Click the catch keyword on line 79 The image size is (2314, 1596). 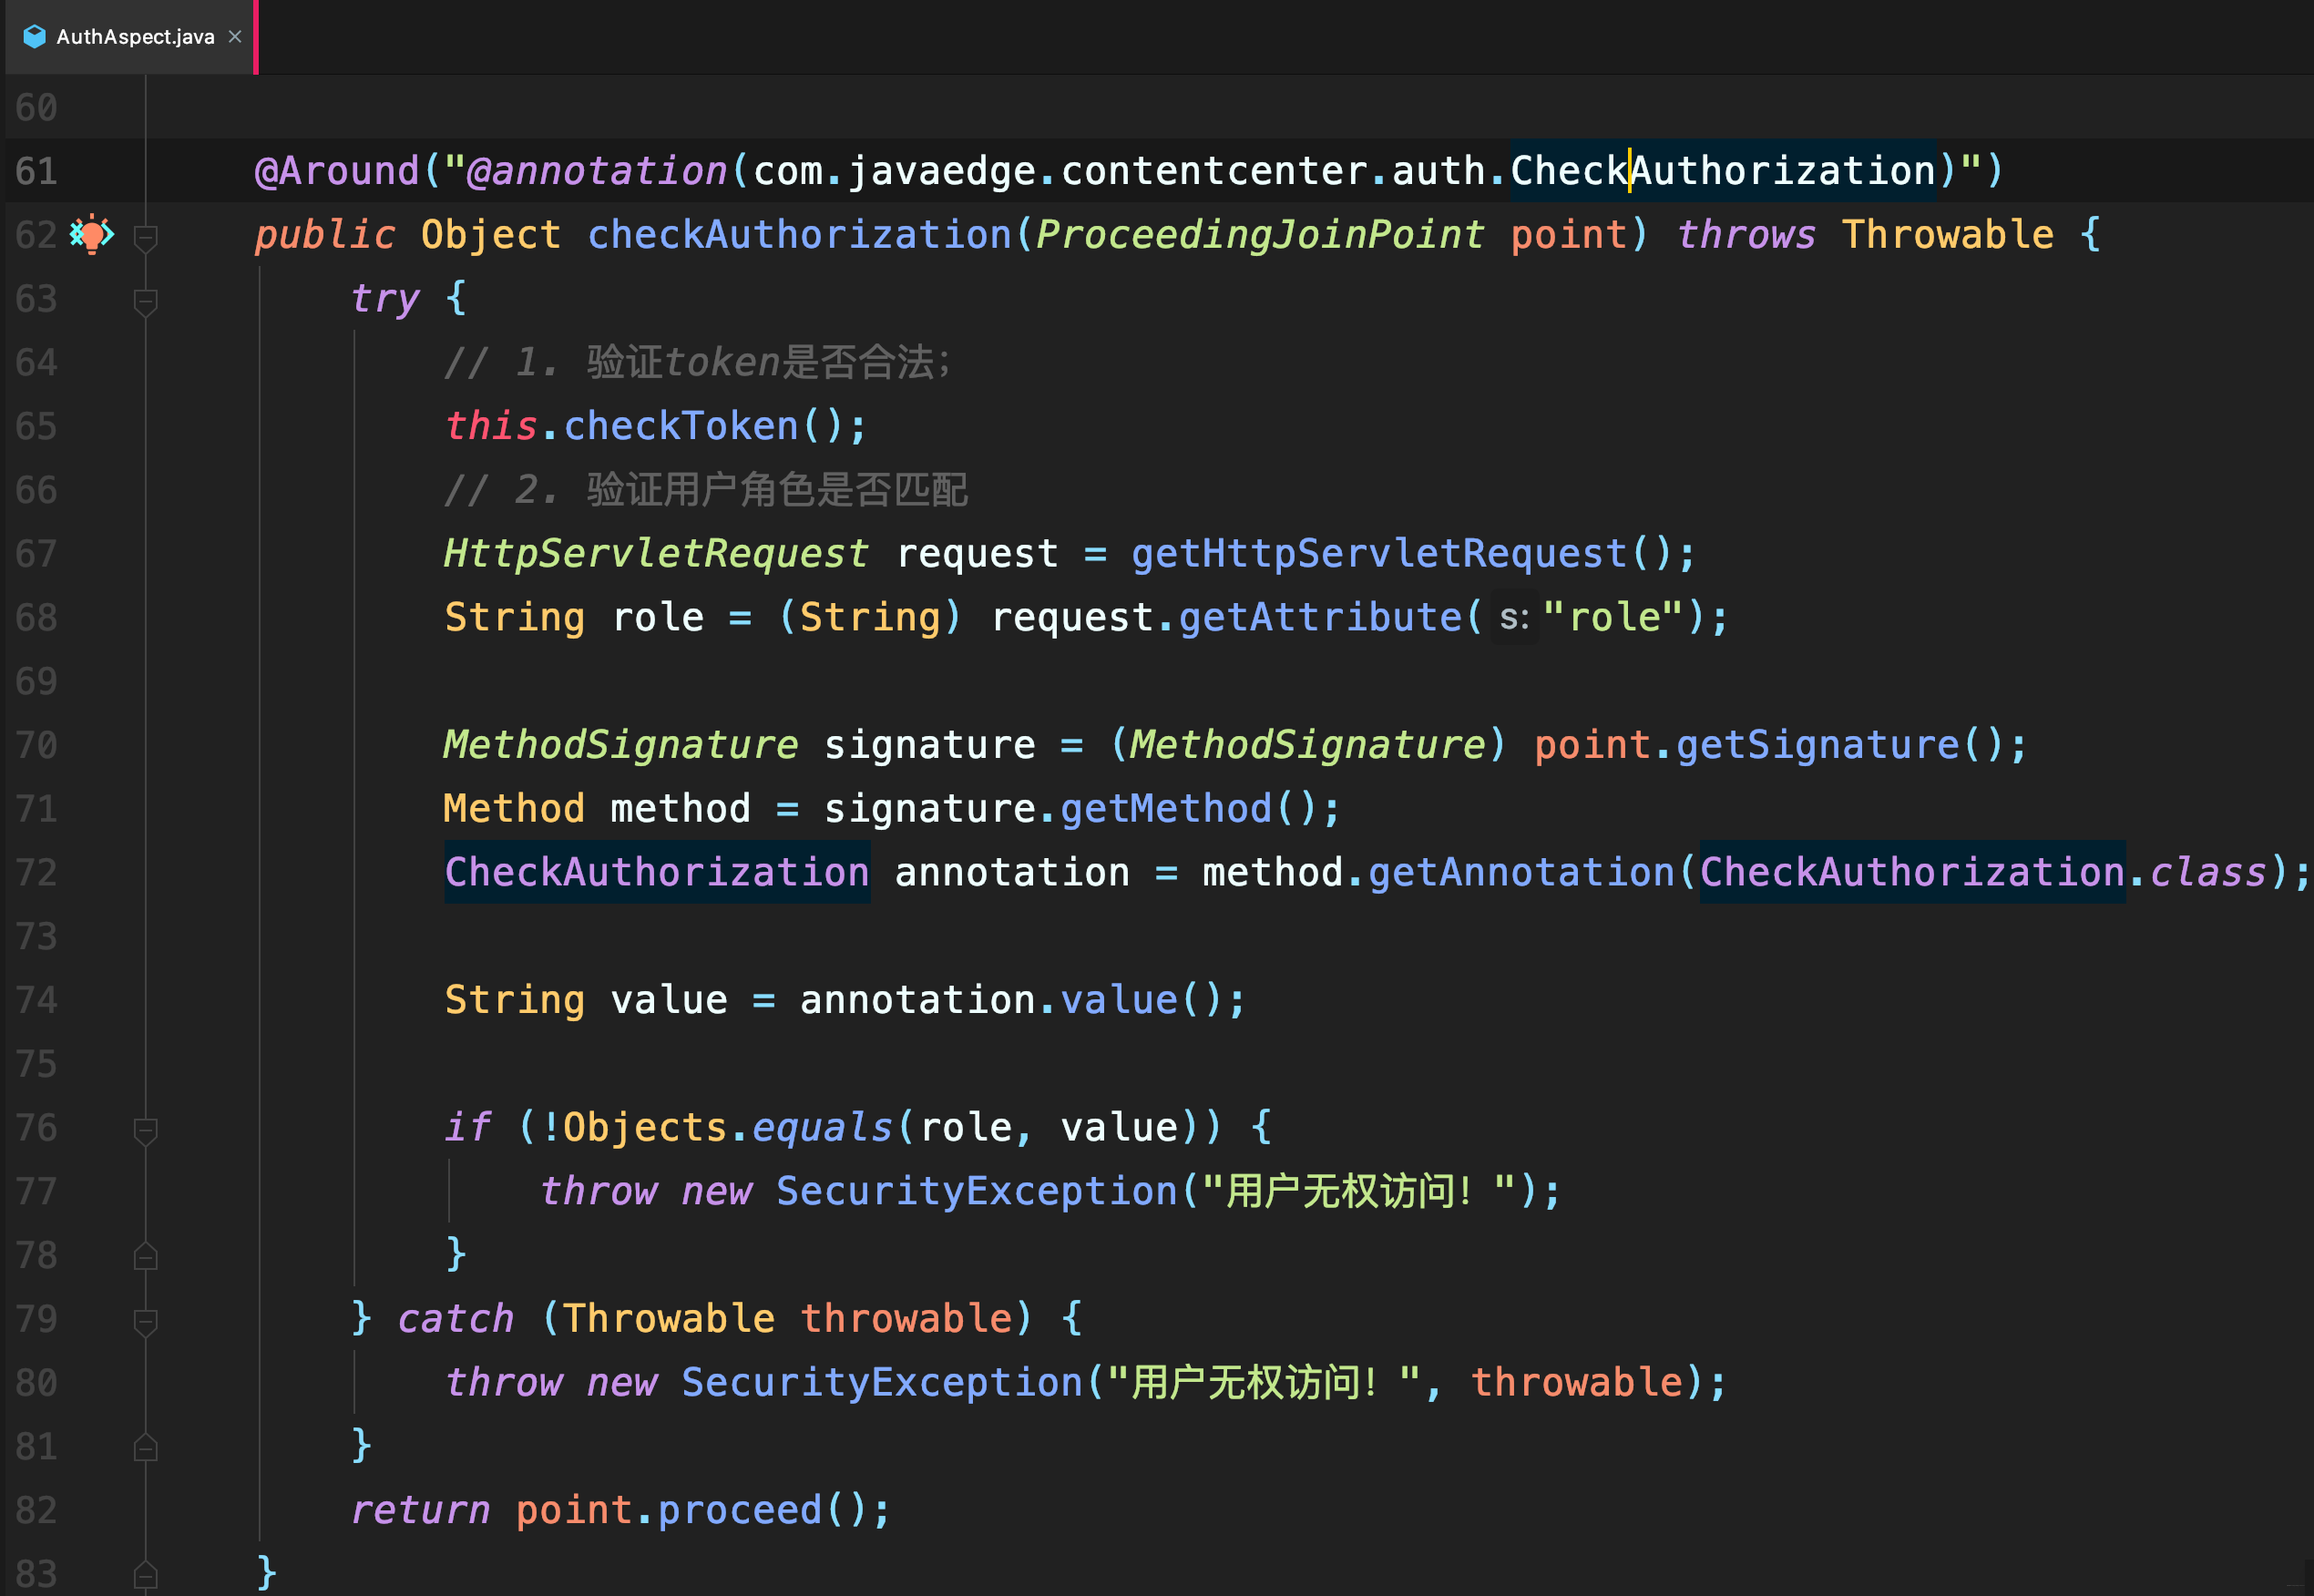point(456,1319)
